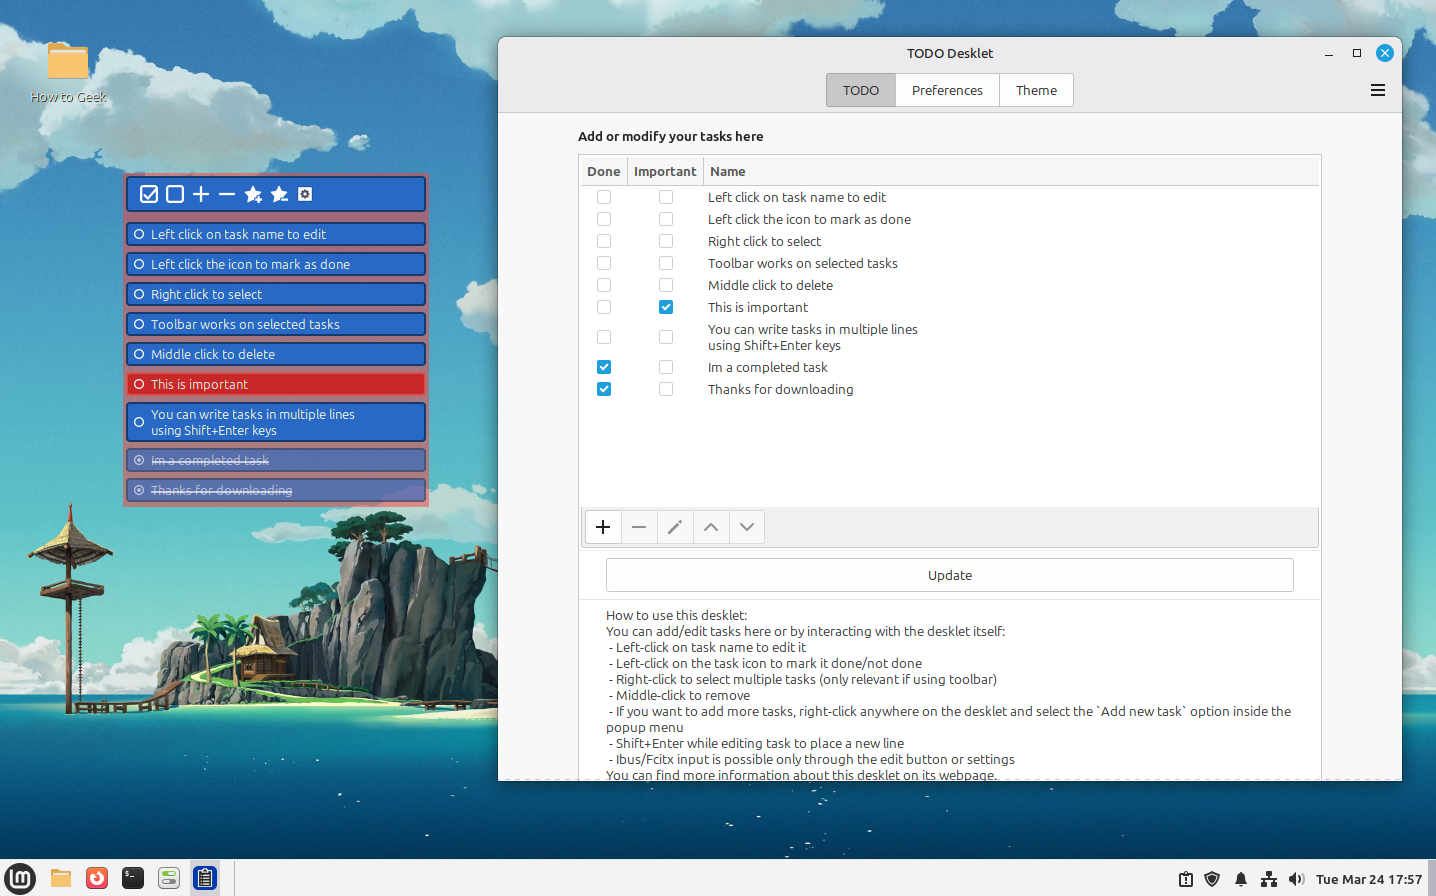The image size is (1436, 896).
Task: Click the star-minus unmark important icon on desklet
Action: tap(279, 194)
